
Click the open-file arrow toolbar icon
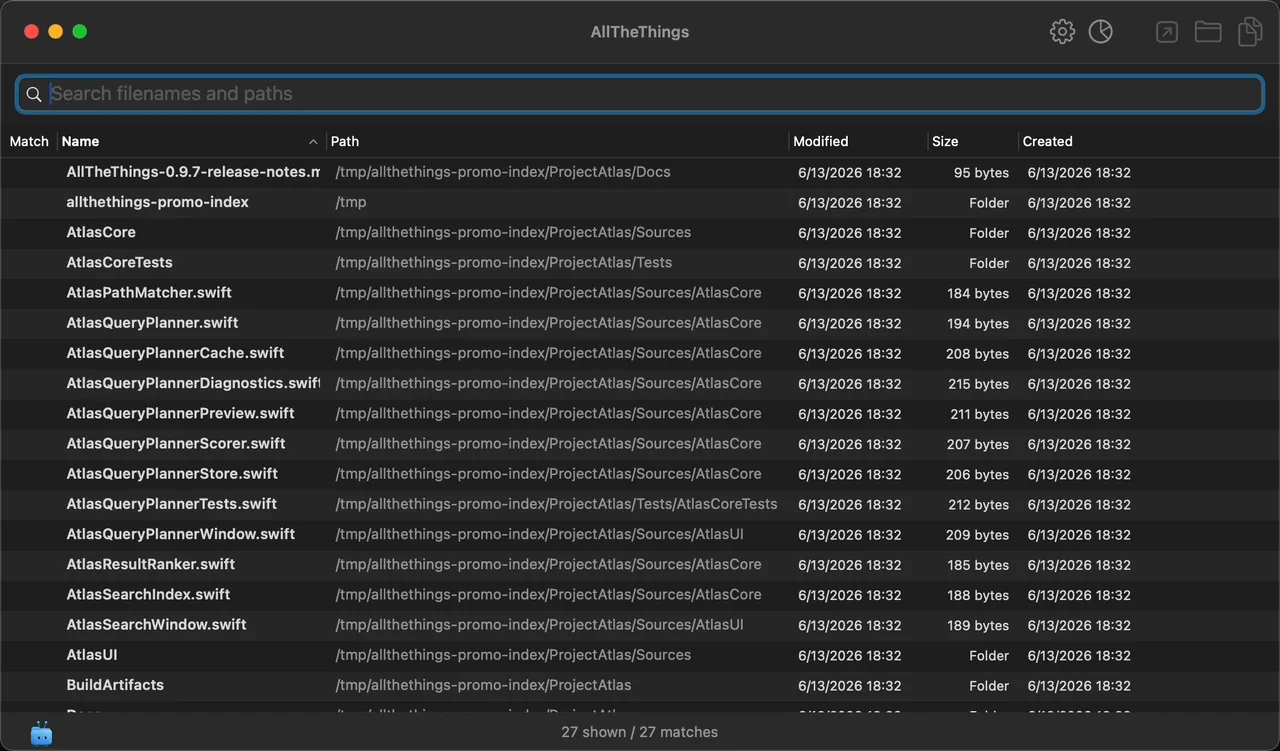coord(1166,32)
